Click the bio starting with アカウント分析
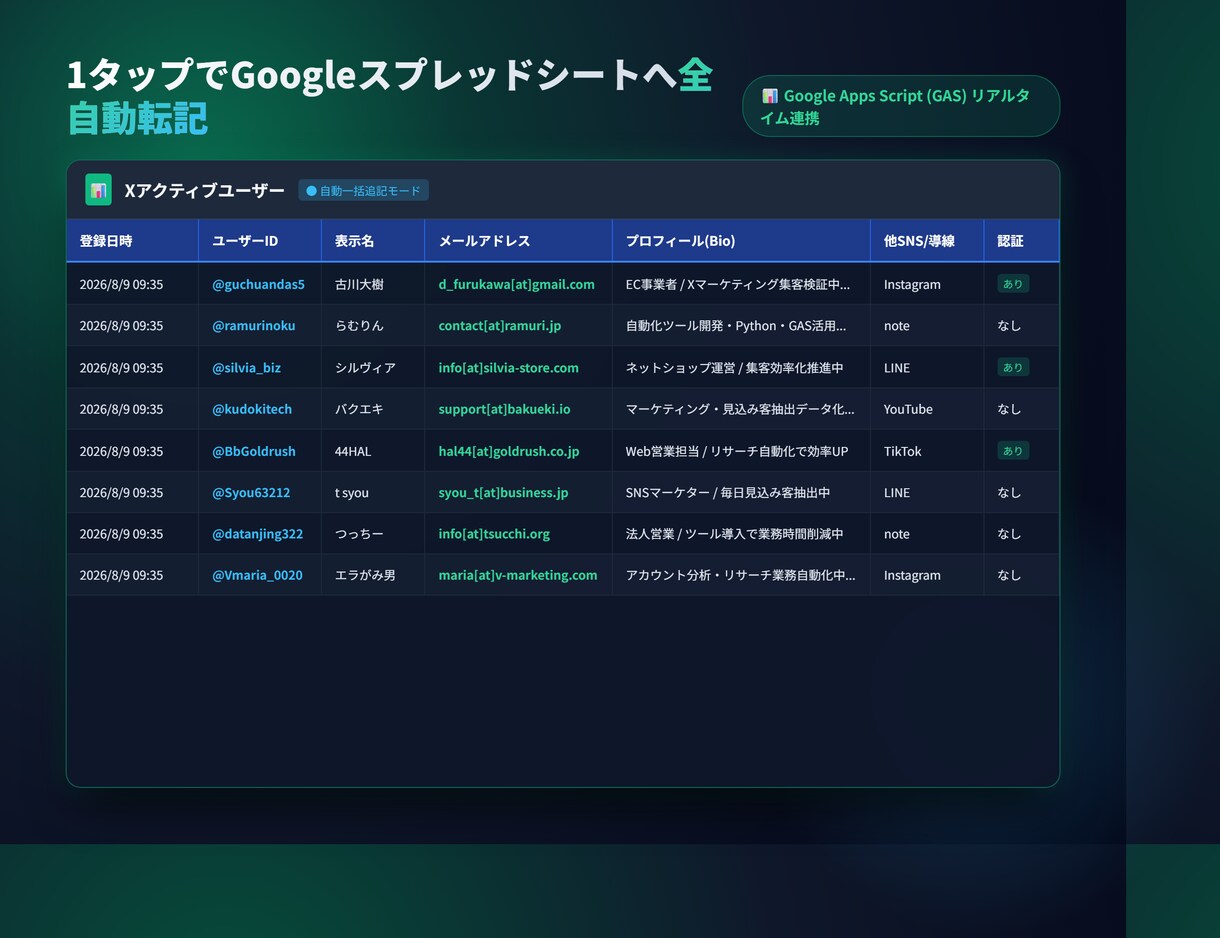Viewport: 1220px width, 938px height. 741,575
